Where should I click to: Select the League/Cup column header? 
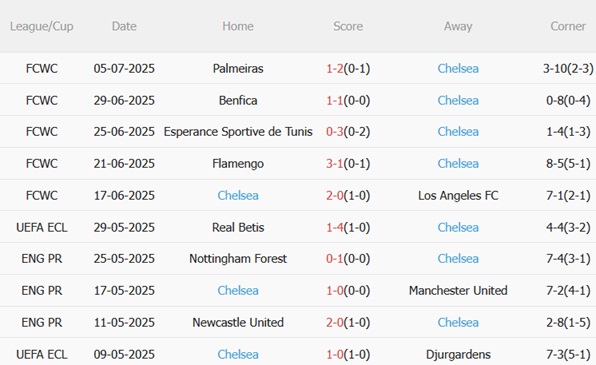coord(41,26)
